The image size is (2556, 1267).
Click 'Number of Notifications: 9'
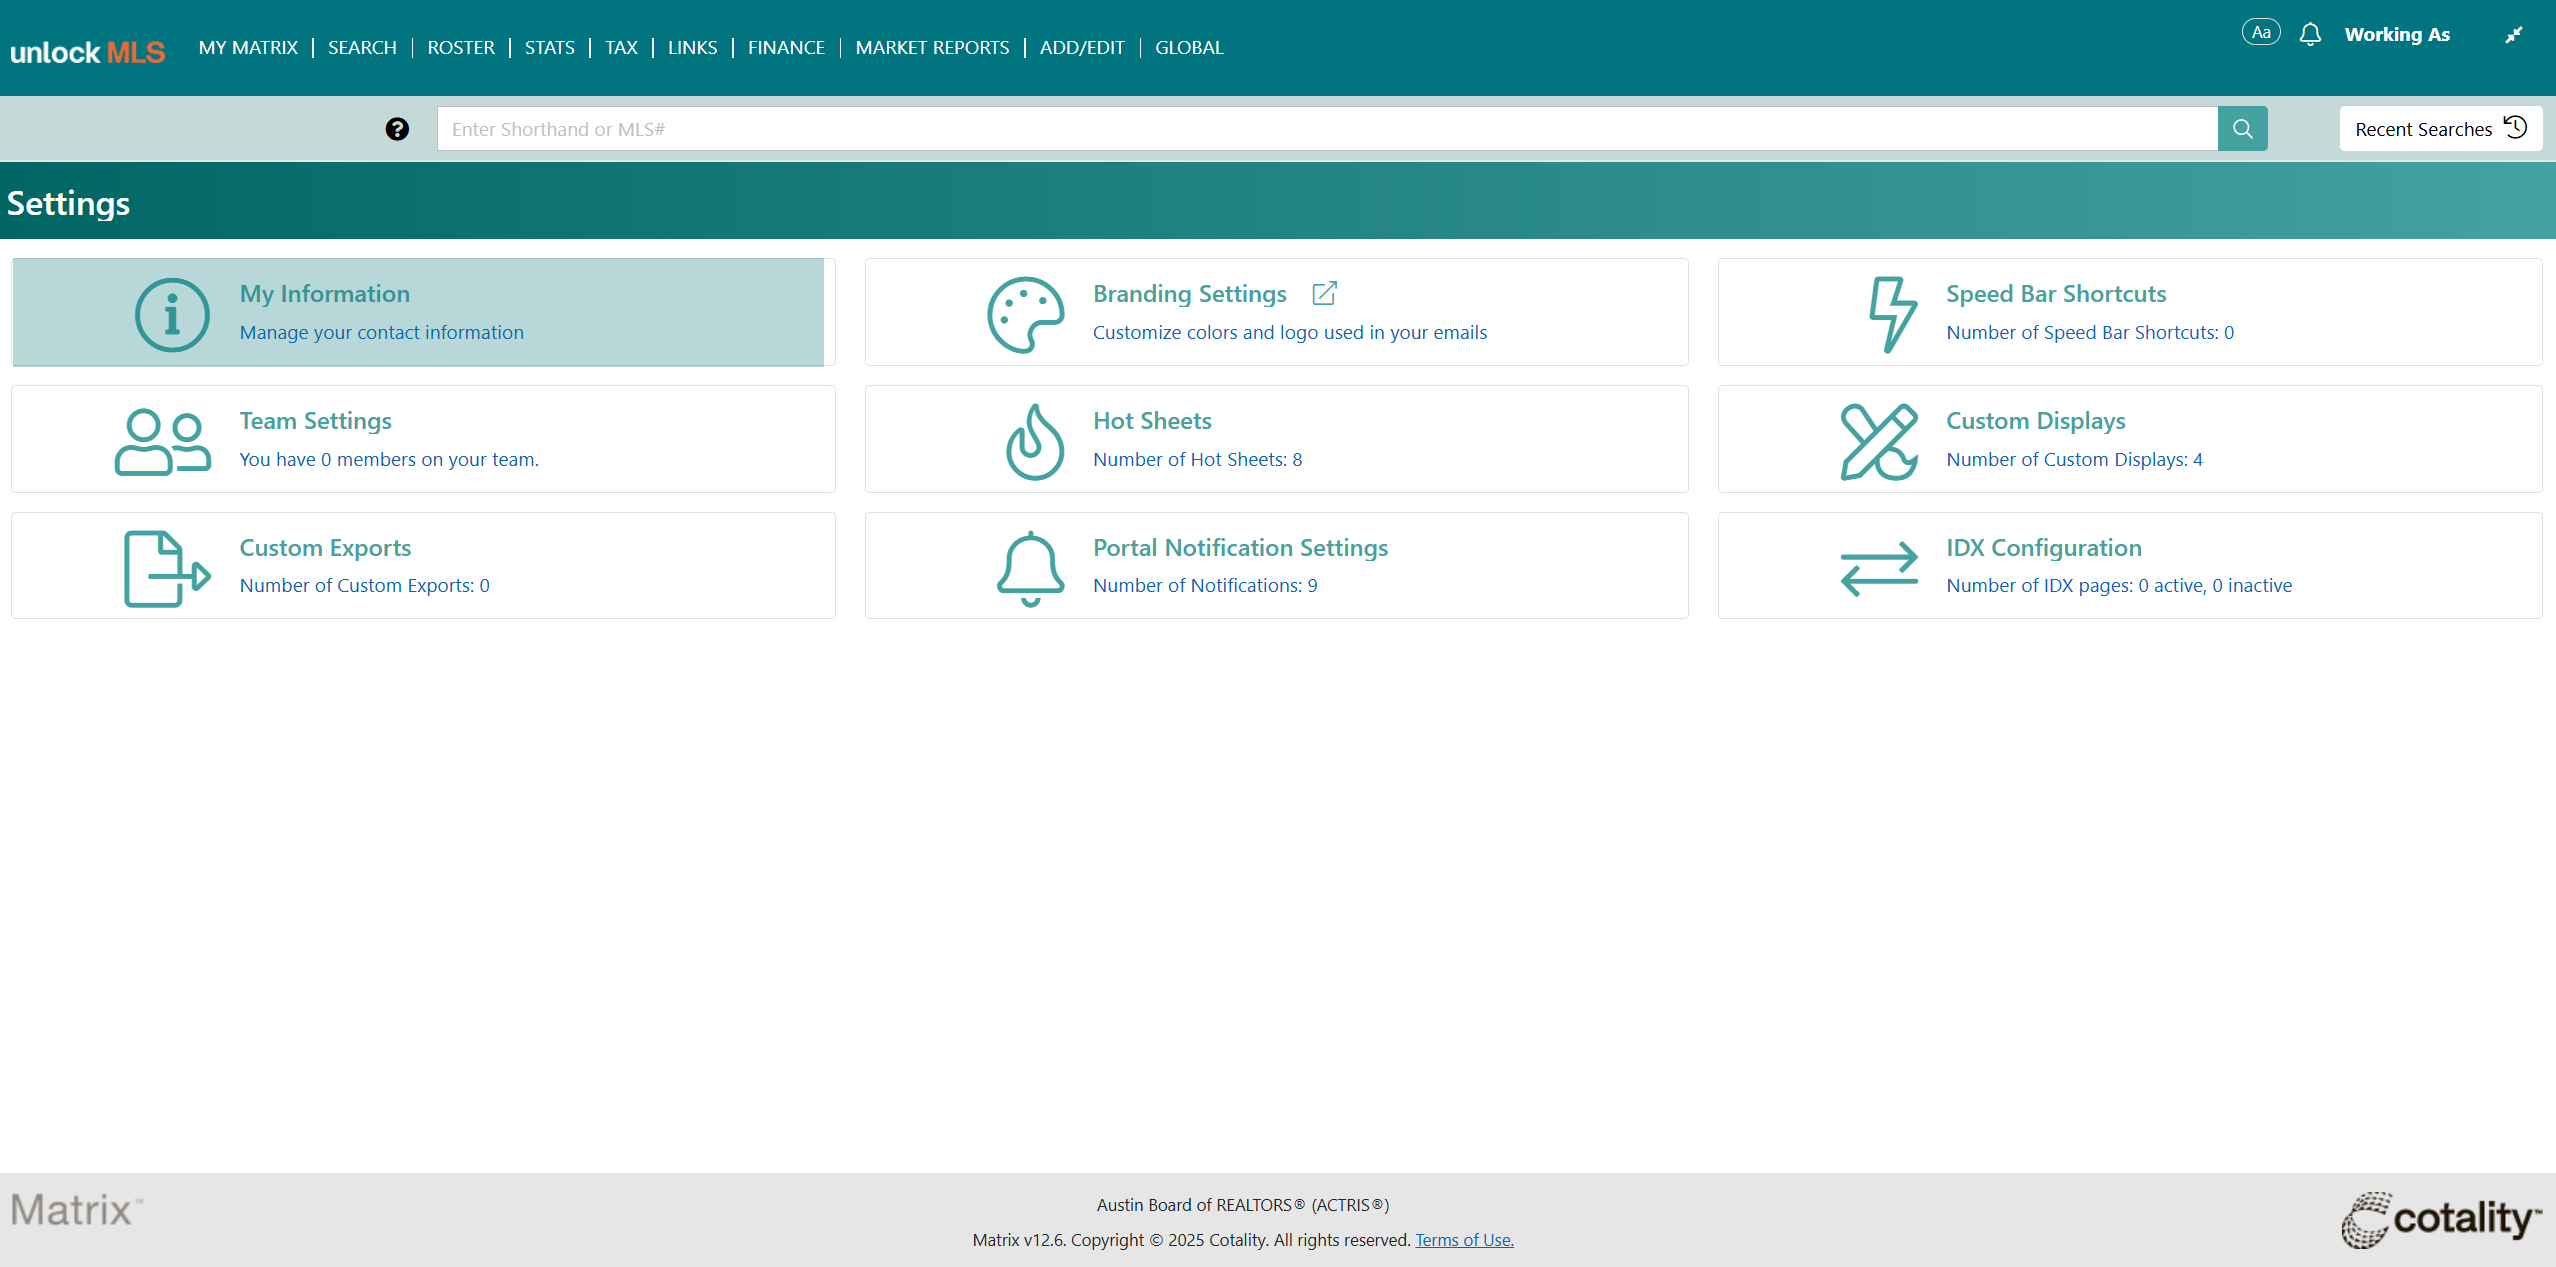1204,585
